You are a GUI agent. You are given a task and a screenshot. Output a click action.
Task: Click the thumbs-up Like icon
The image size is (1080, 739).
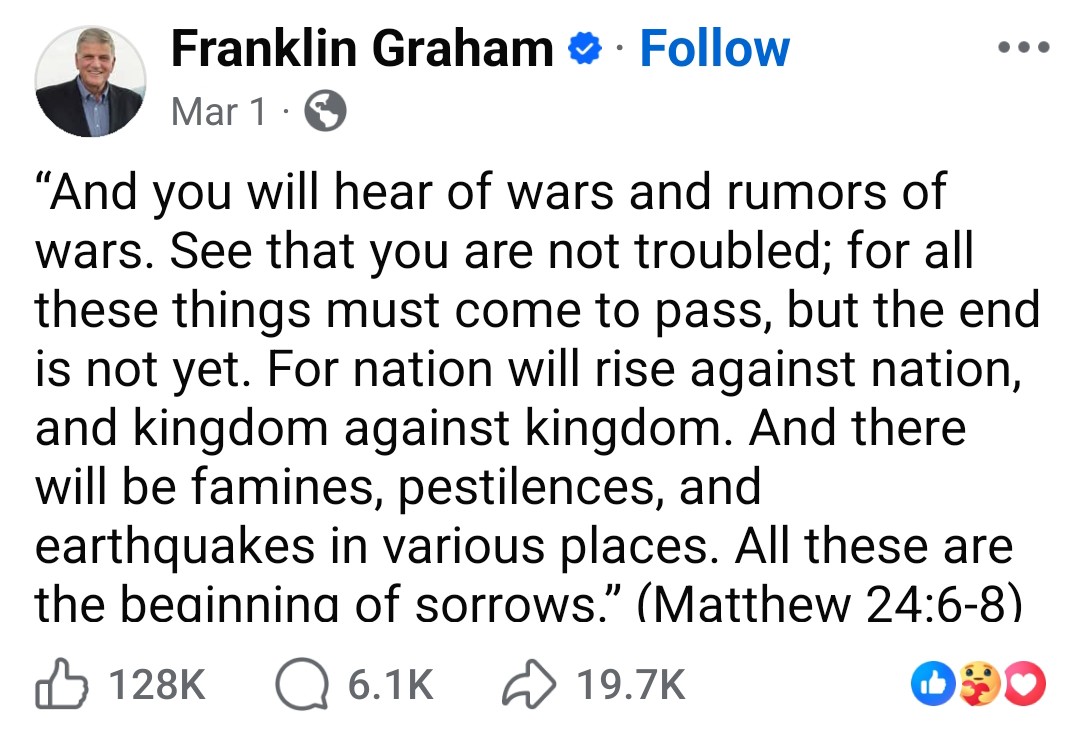pyautogui.click(x=63, y=685)
